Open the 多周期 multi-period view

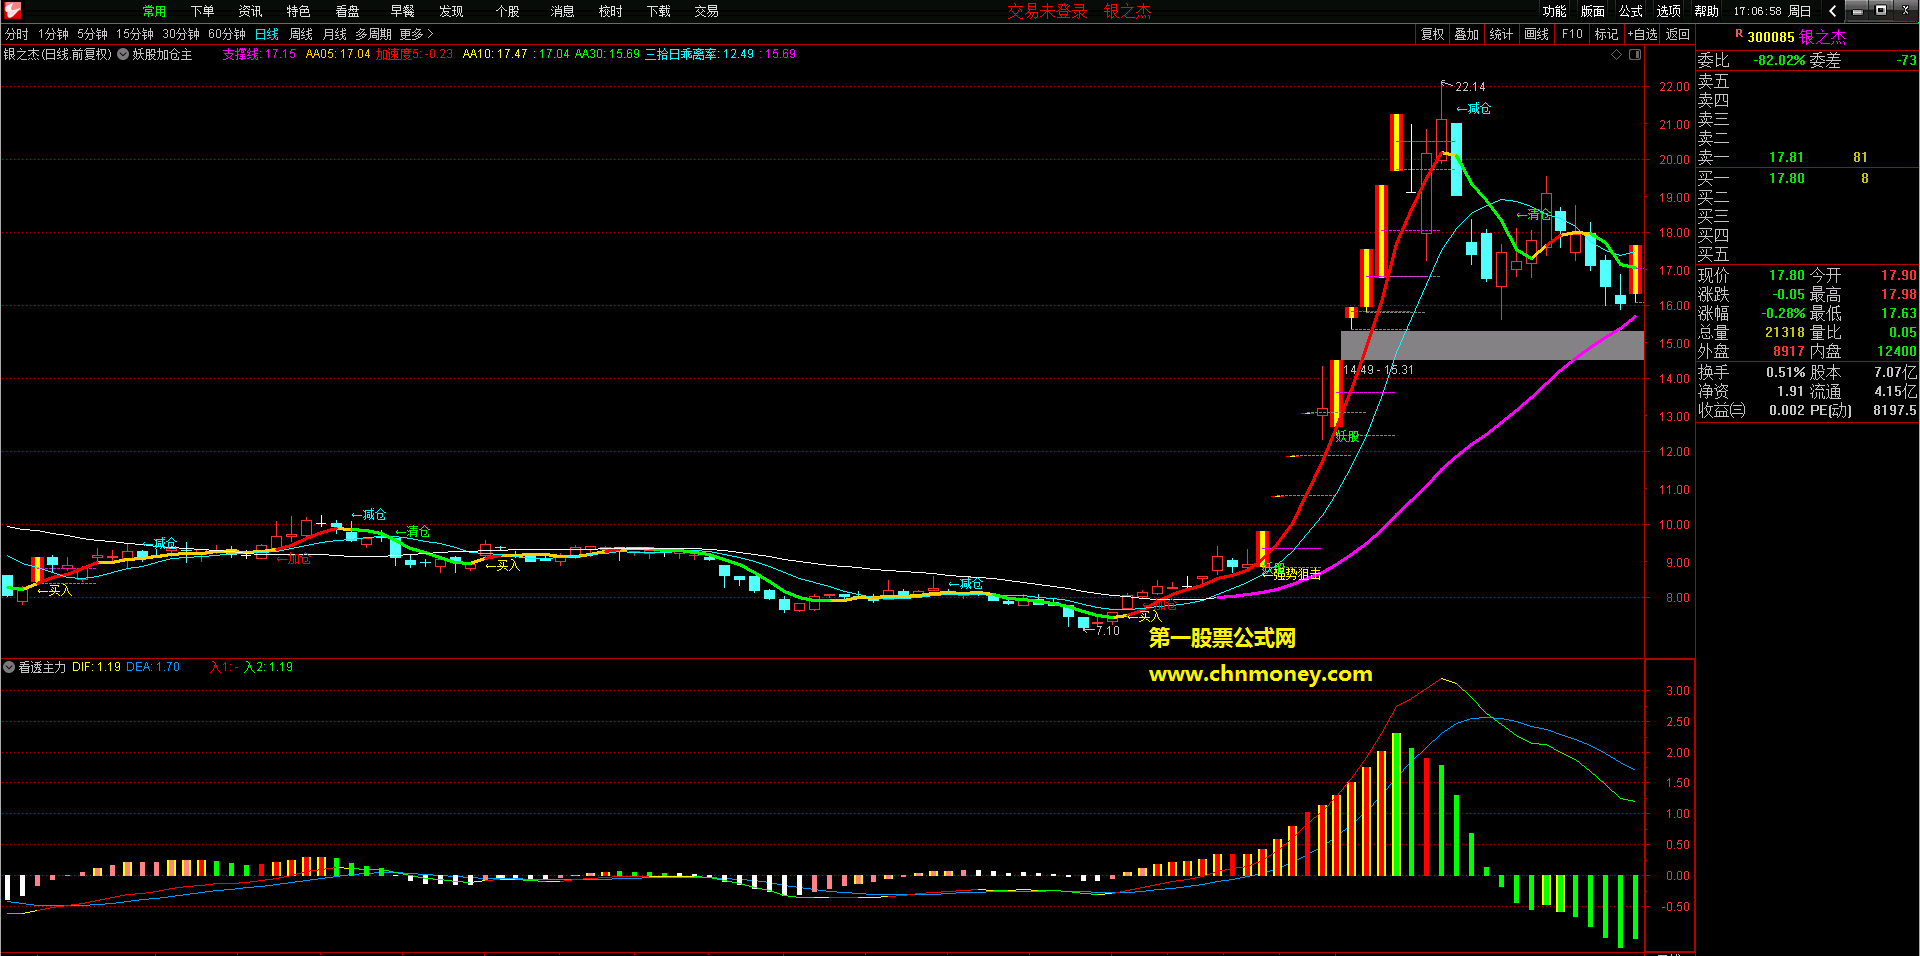click(x=373, y=34)
